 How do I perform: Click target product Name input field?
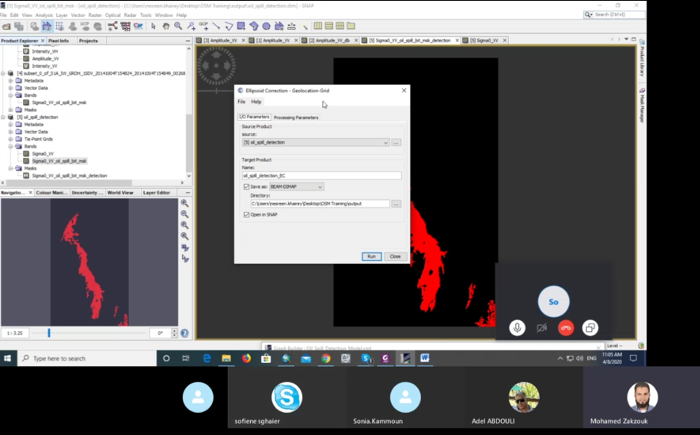tap(321, 176)
